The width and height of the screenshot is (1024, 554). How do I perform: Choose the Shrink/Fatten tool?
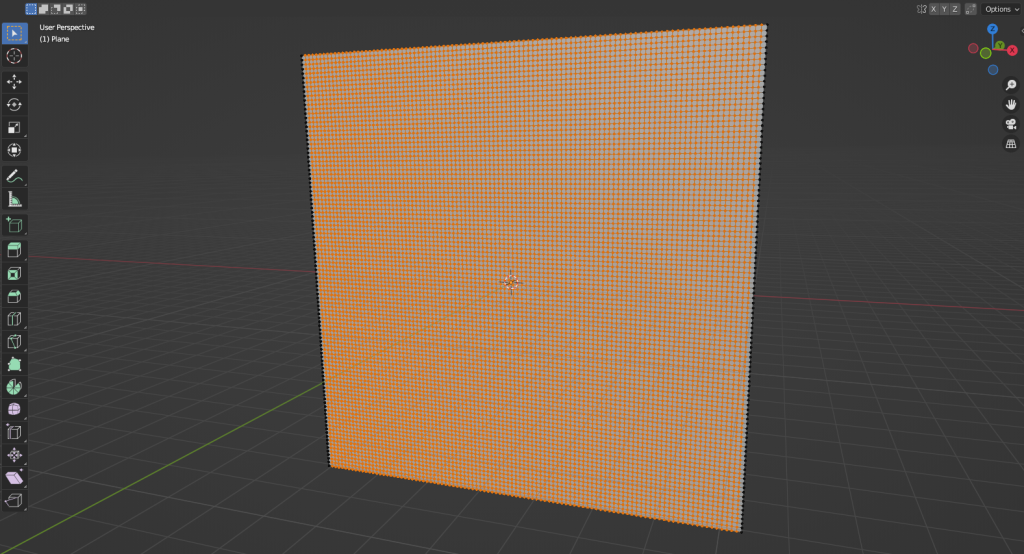(x=14, y=455)
